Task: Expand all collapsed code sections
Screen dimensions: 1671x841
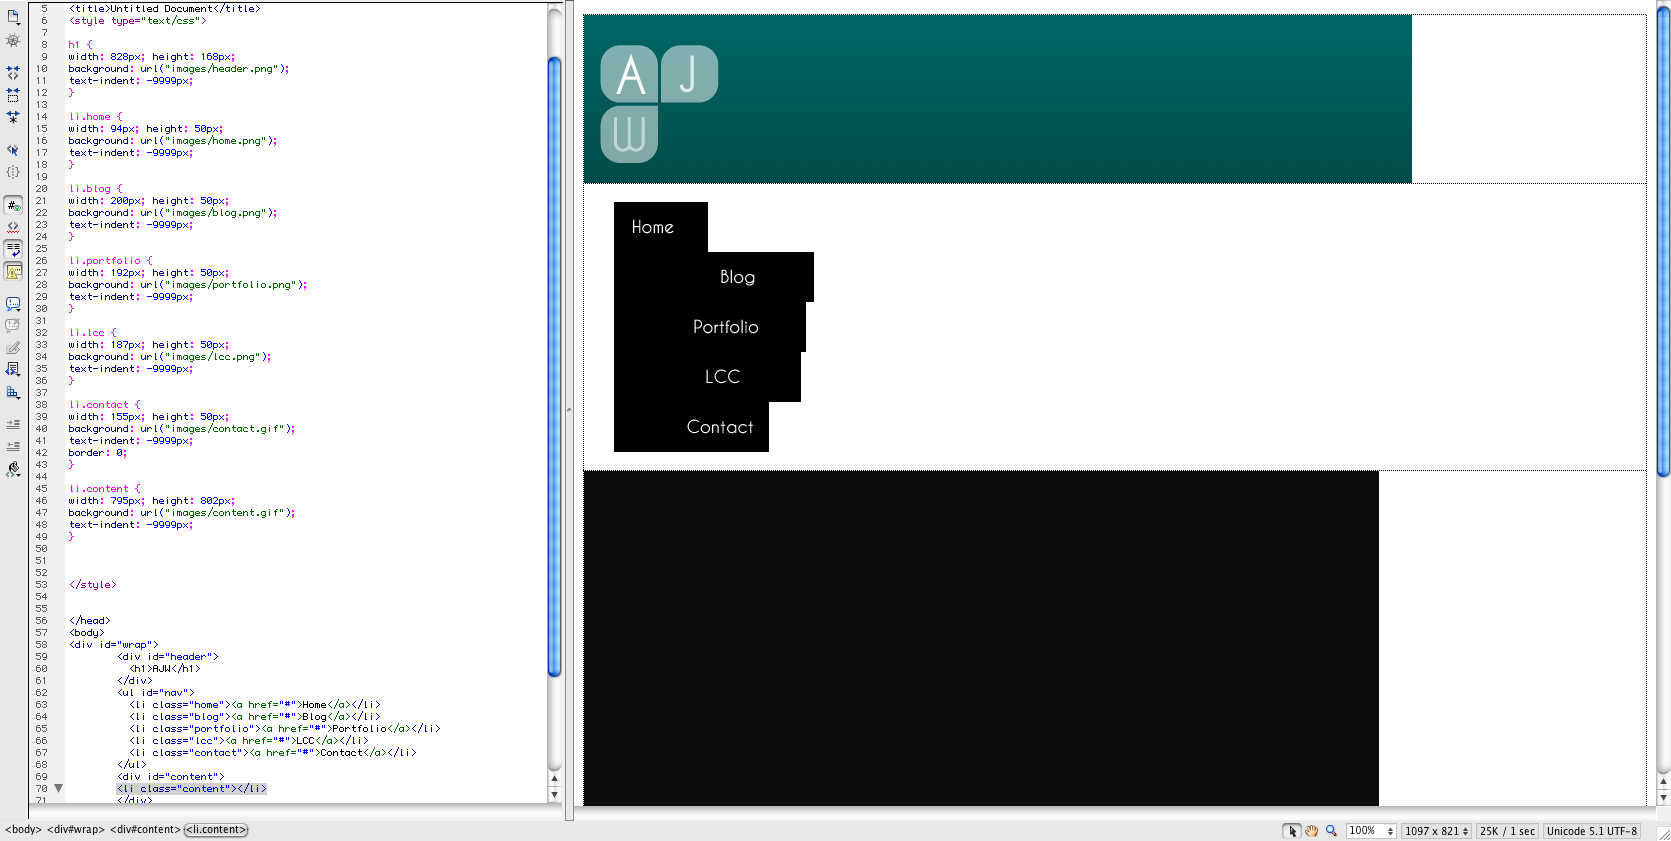Action: click(x=13, y=117)
